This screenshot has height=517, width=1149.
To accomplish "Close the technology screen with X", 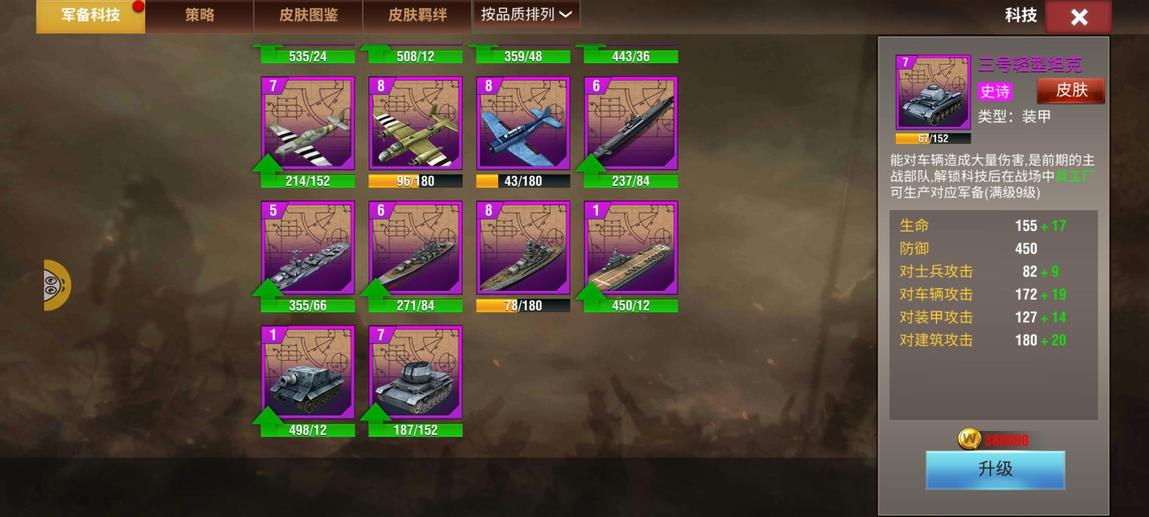I will pos(1078,17).
